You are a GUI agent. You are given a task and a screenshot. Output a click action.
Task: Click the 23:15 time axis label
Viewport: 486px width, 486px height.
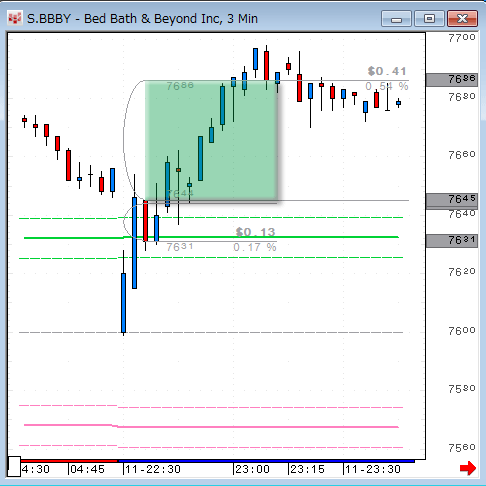[x=307, y=469]
